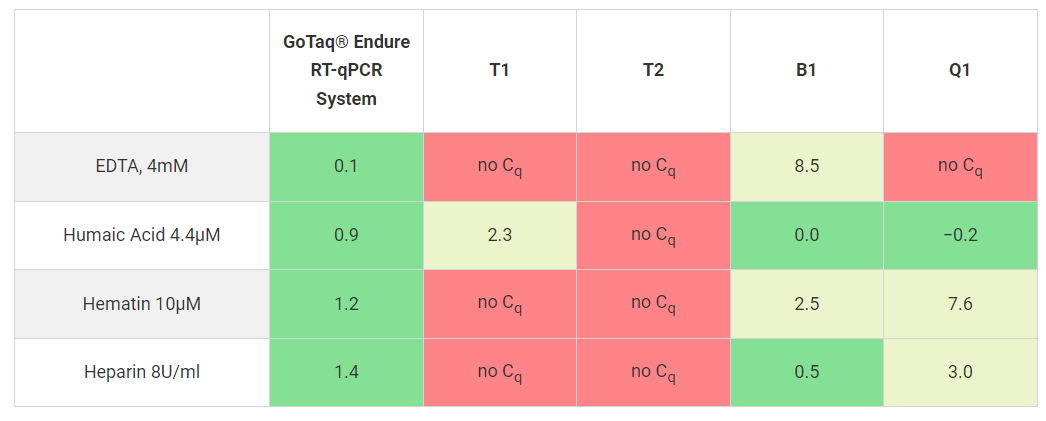Select the no Cq cell for Heparin under T2
Screen dimensions: 1046x421
point(653,372)
